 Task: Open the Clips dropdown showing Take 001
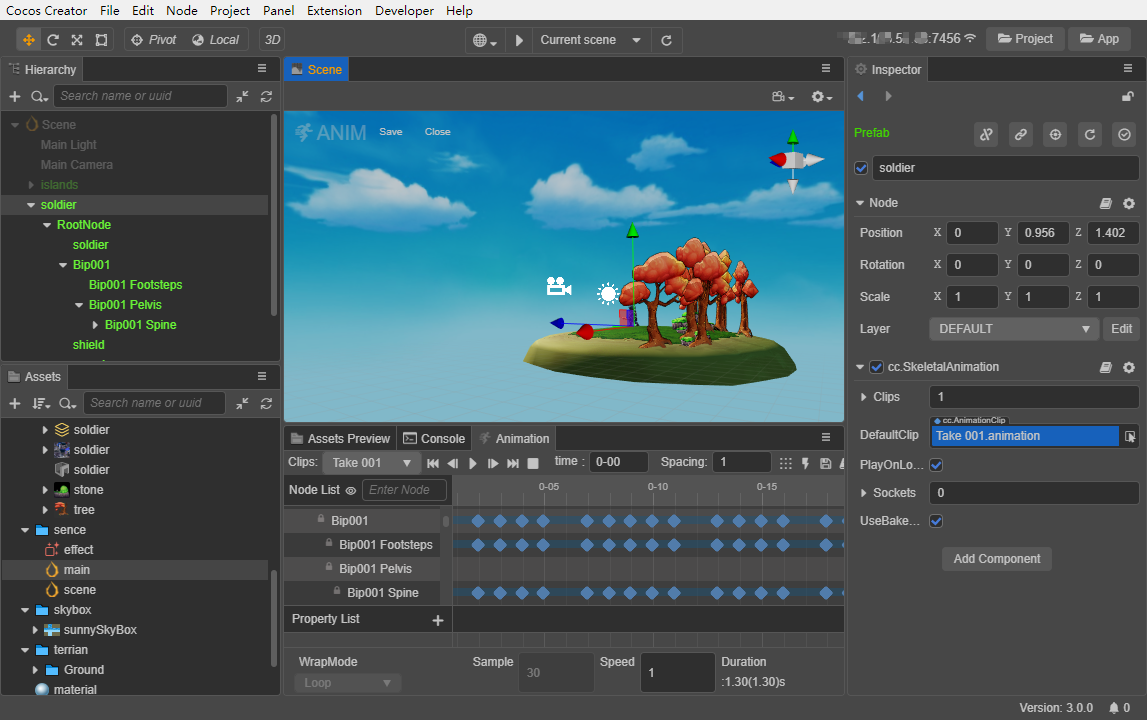pos(371,463)
